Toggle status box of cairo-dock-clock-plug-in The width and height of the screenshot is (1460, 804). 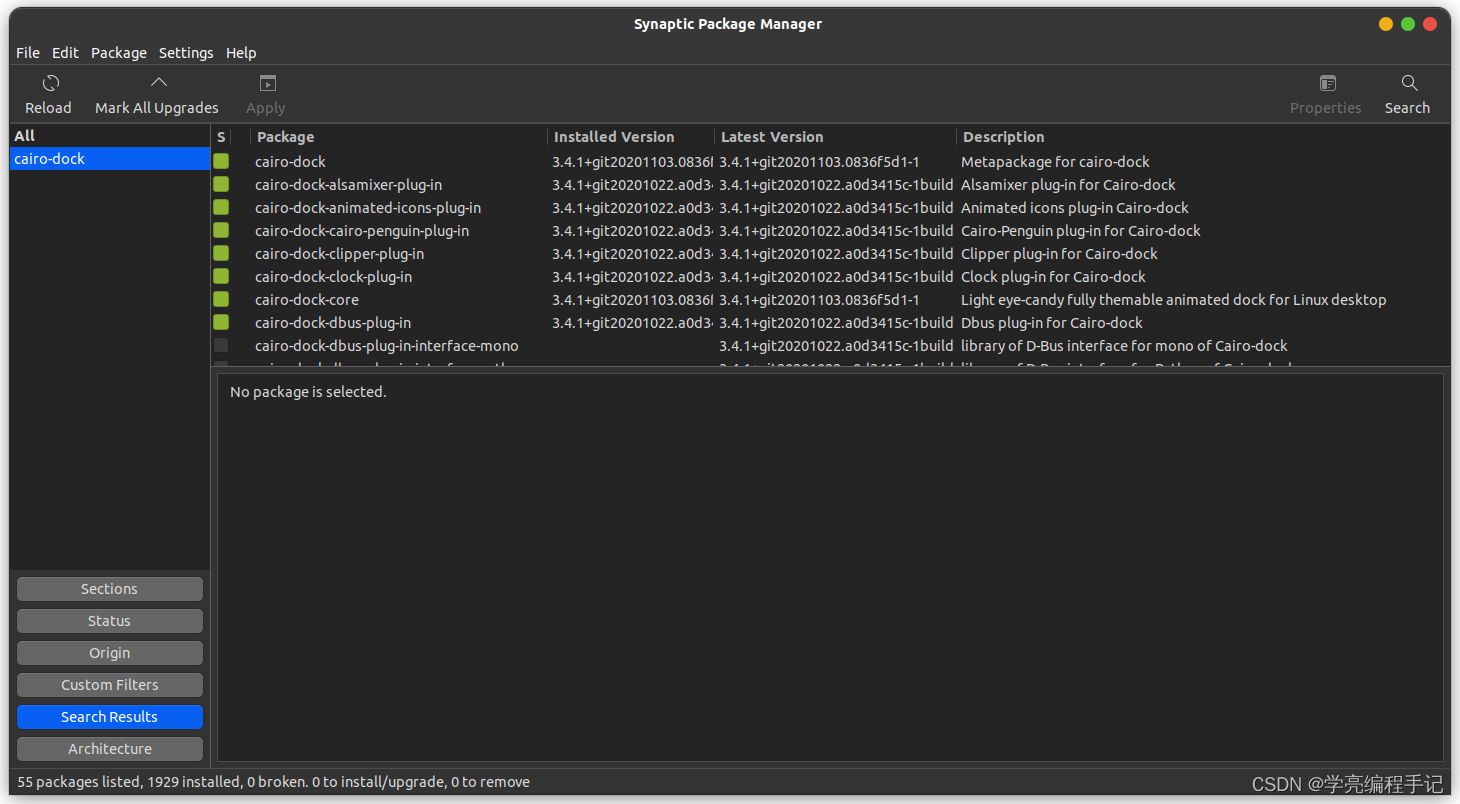[221, 276]
